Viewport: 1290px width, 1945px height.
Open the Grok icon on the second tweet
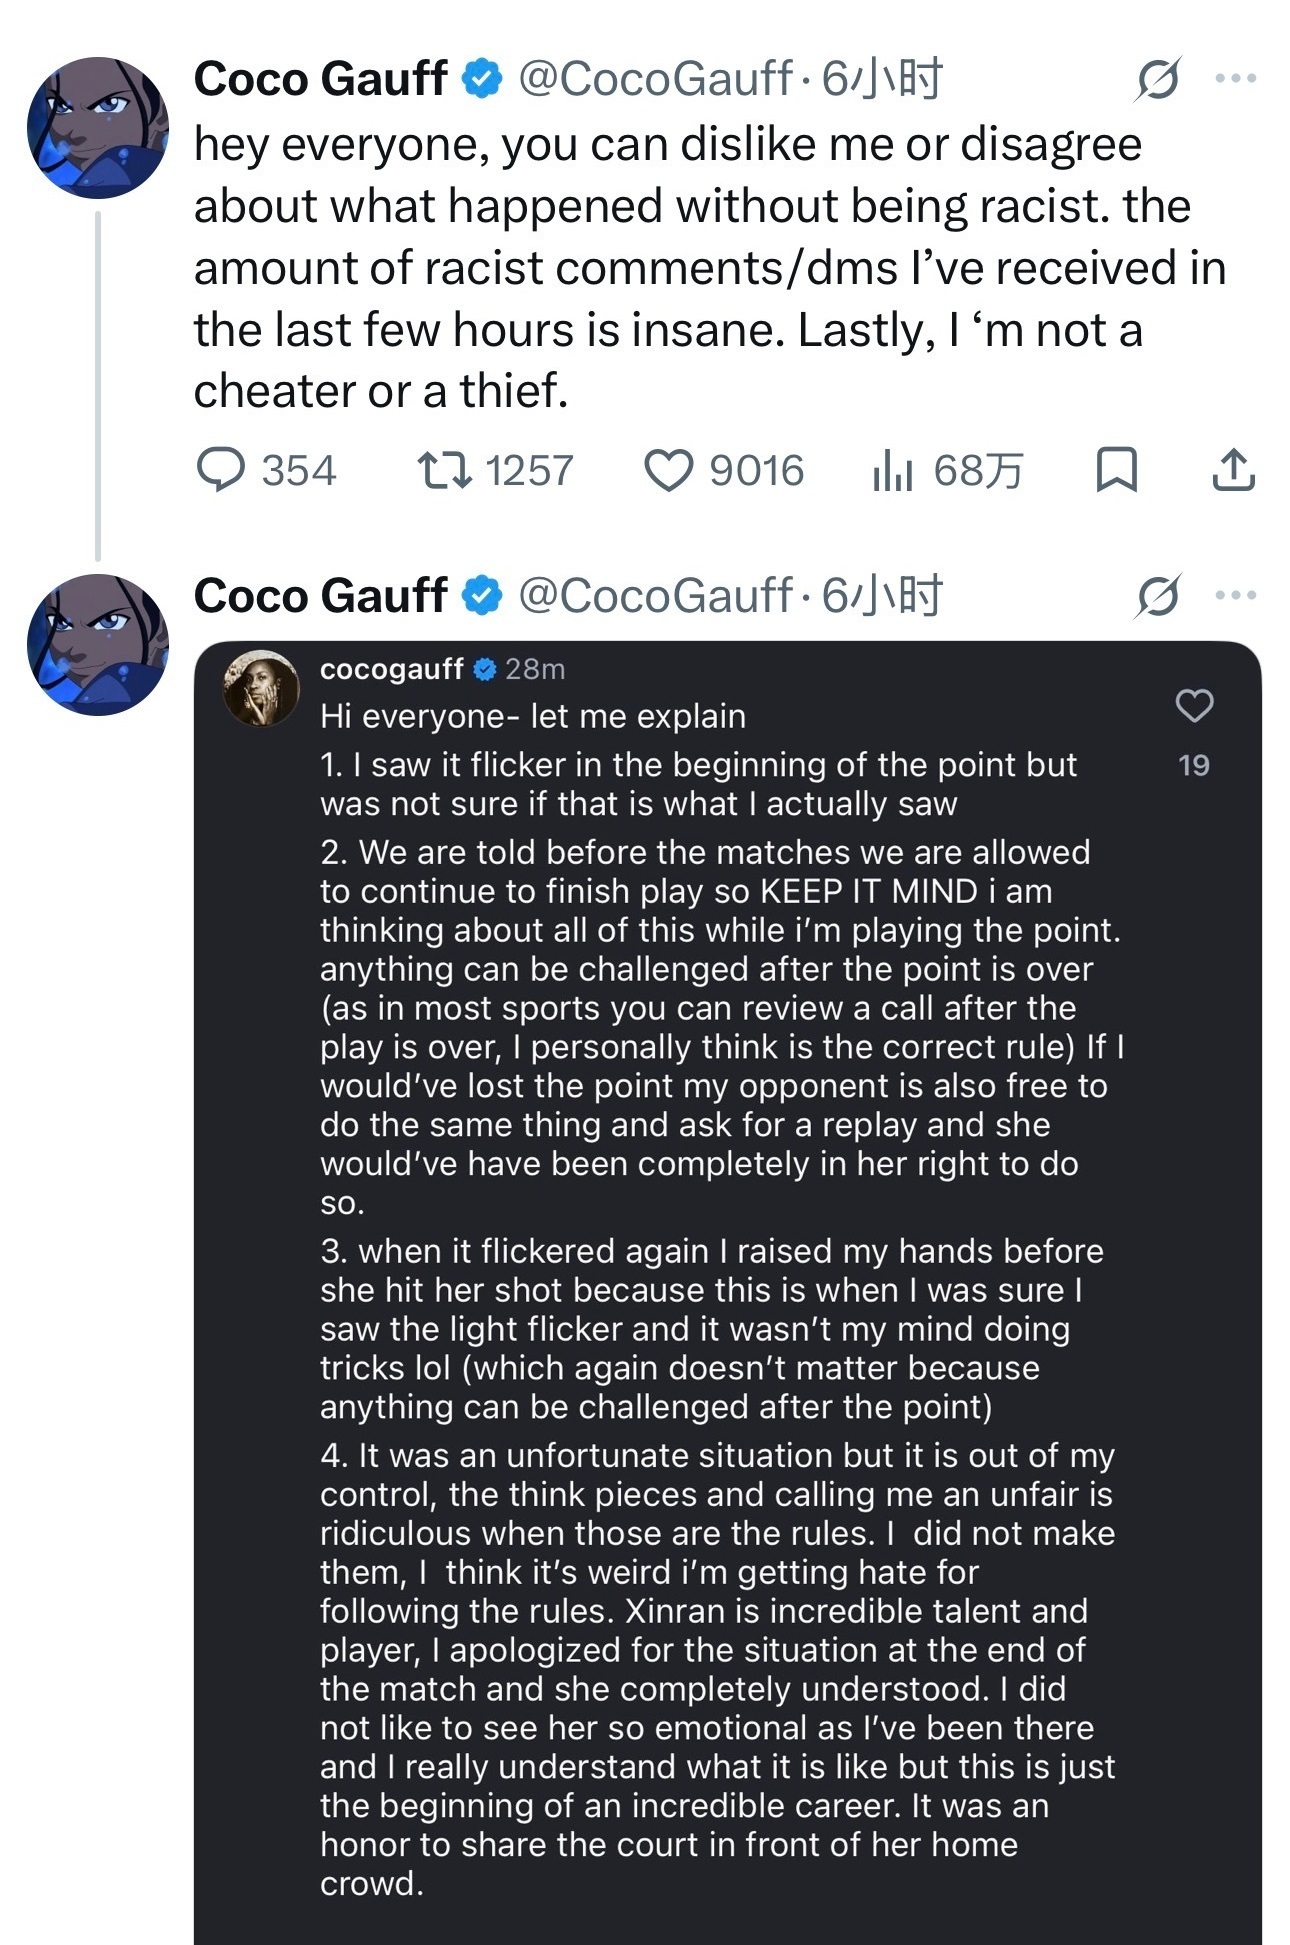pos(1158,597)
